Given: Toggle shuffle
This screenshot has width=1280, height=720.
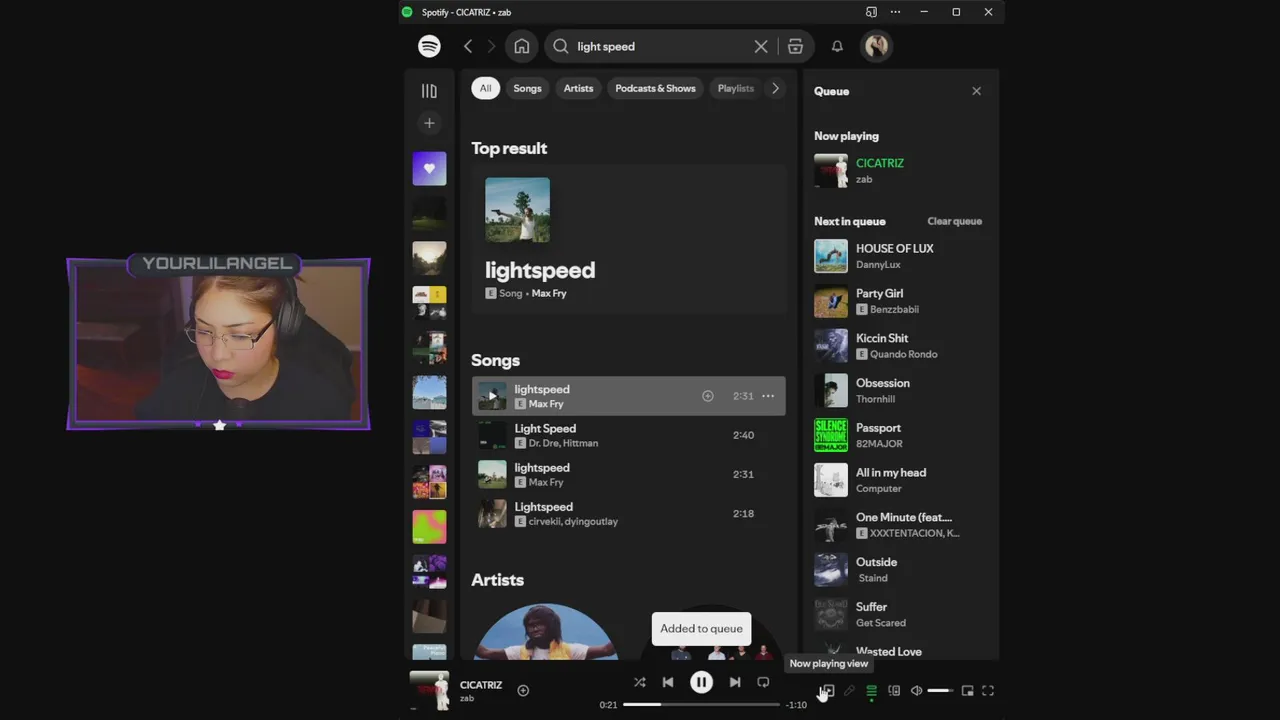Looking at the screenshot, I should pyautogui.click(x=640, y=682).
